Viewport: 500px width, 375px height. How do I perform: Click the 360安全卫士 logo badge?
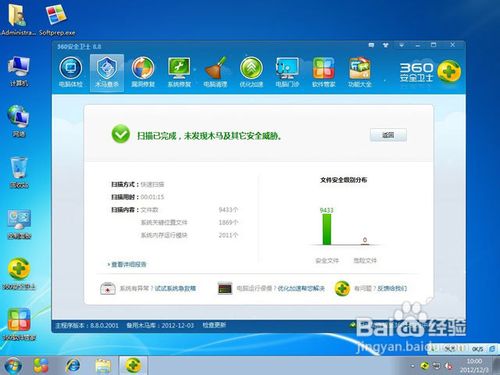pyautogui.click(x=449, y=72)
